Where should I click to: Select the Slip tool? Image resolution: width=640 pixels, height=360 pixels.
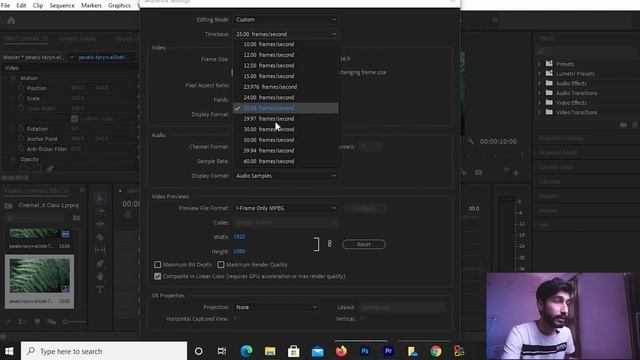click(100, 250)
